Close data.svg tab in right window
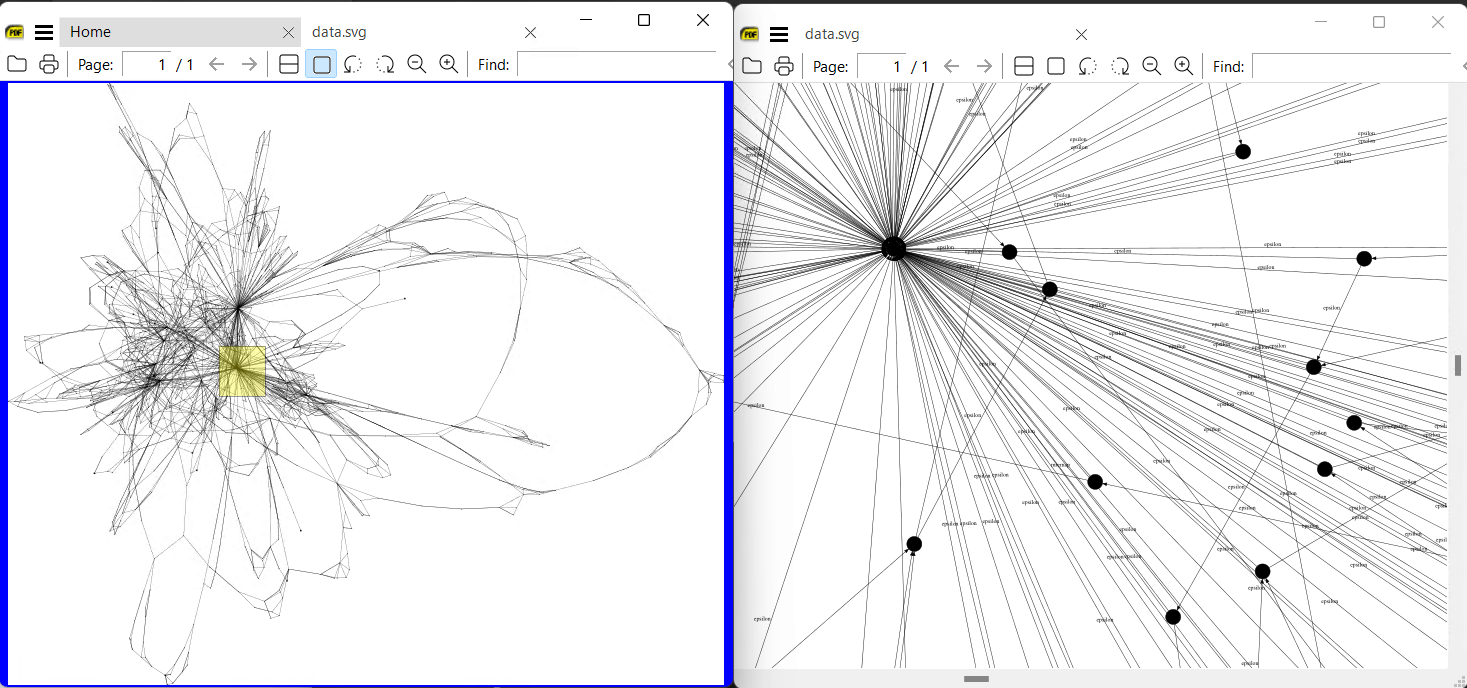This screenshot has height=688, width=1467. tap(1081, 34)
